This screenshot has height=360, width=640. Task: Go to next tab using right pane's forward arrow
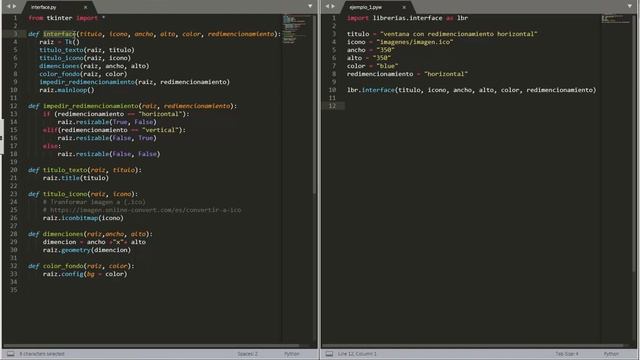333,7
